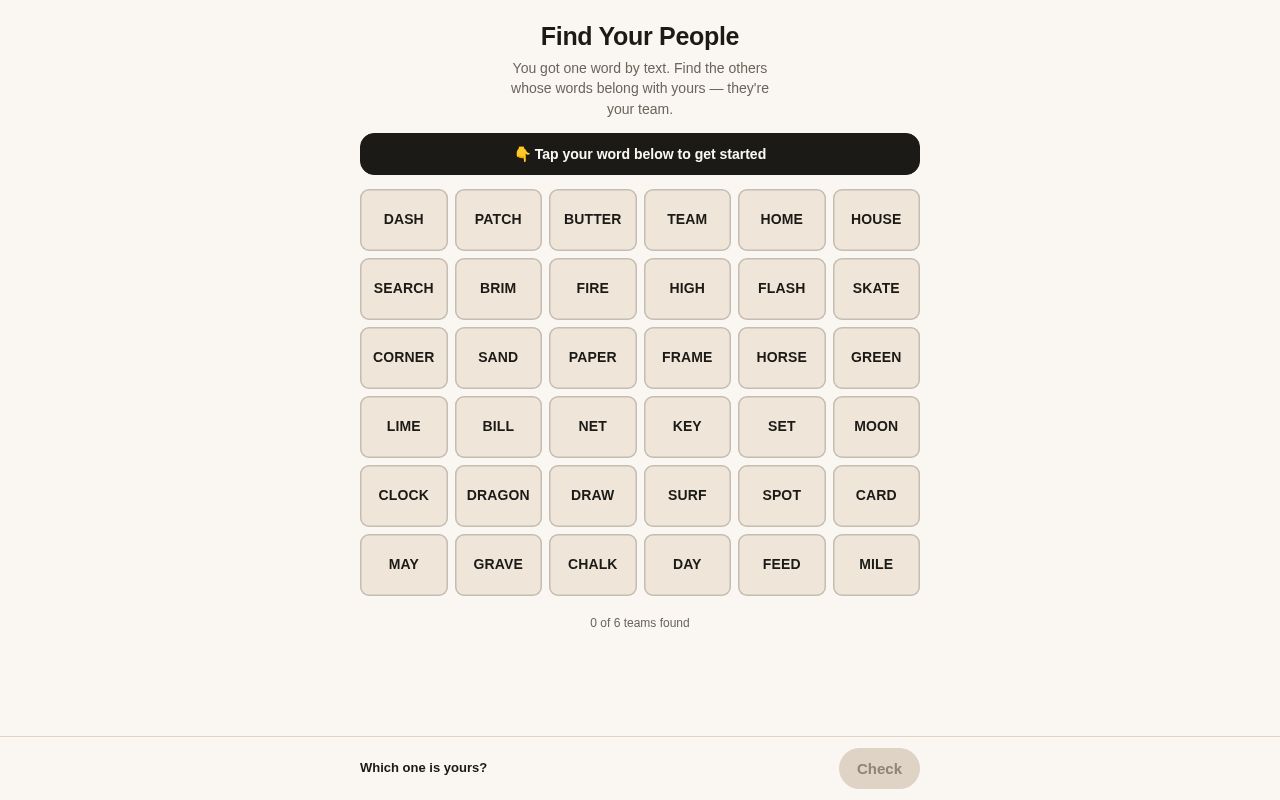Click the Check button
This screenshot has height=800, width=1280.
pos(879,768)
